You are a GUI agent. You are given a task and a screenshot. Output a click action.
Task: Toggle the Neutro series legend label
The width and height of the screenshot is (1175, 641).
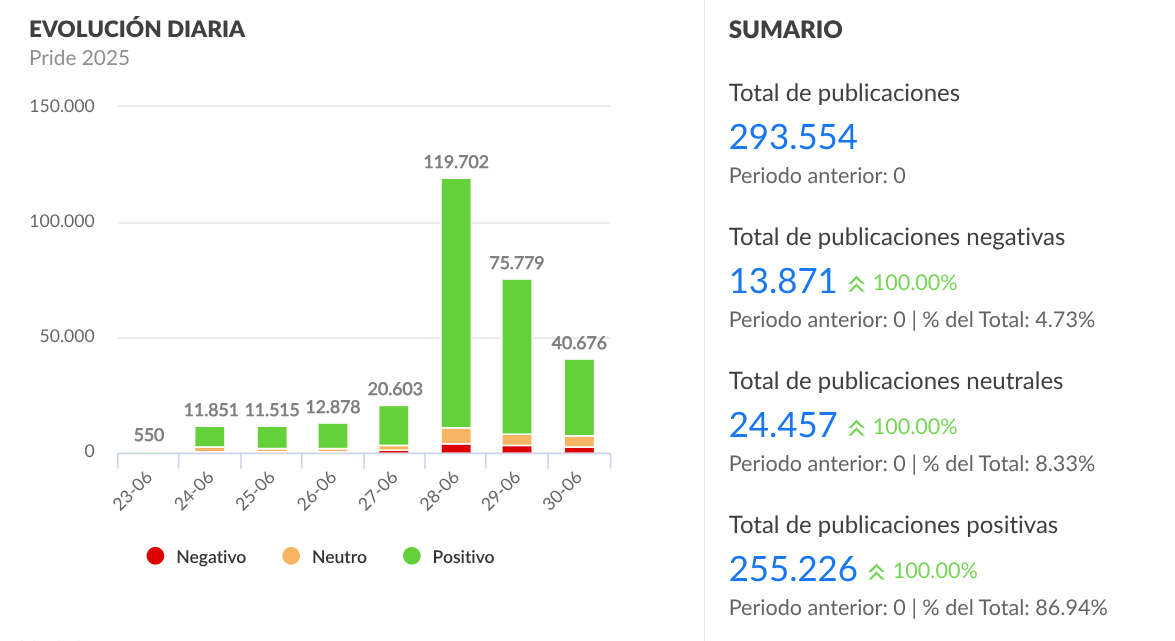[x=339, y=557]
